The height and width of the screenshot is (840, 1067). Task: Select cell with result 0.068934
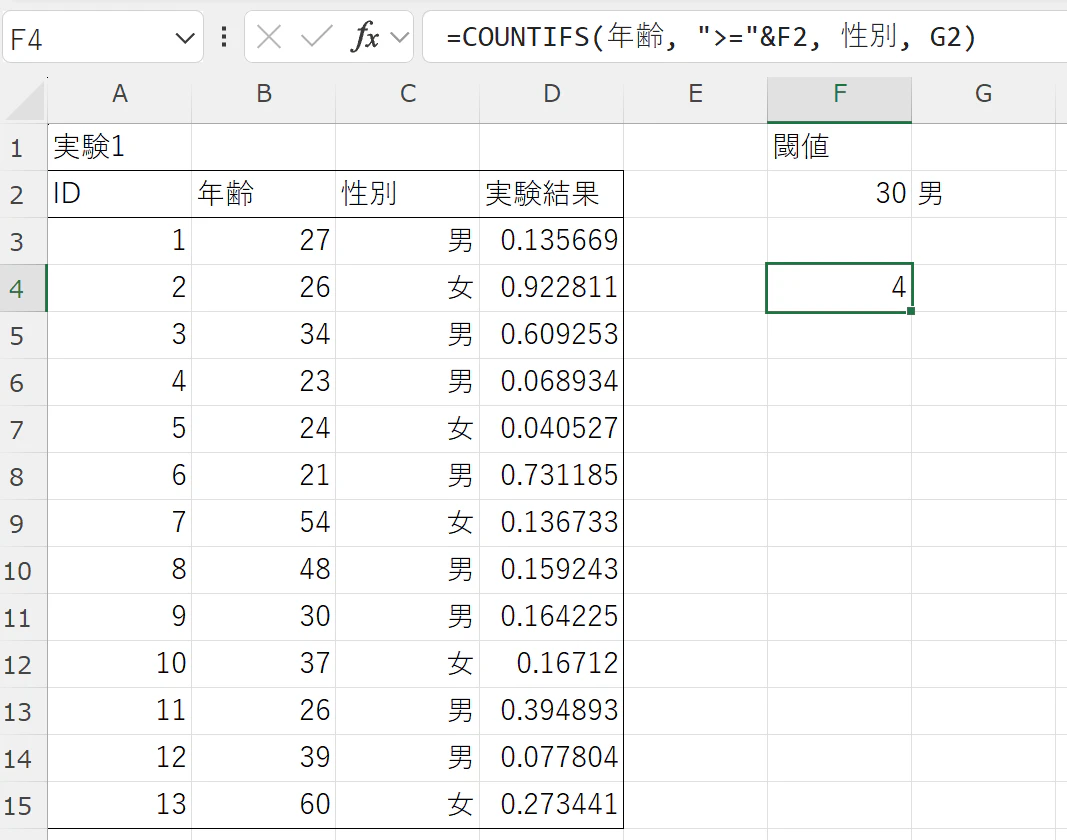[552, 382]
